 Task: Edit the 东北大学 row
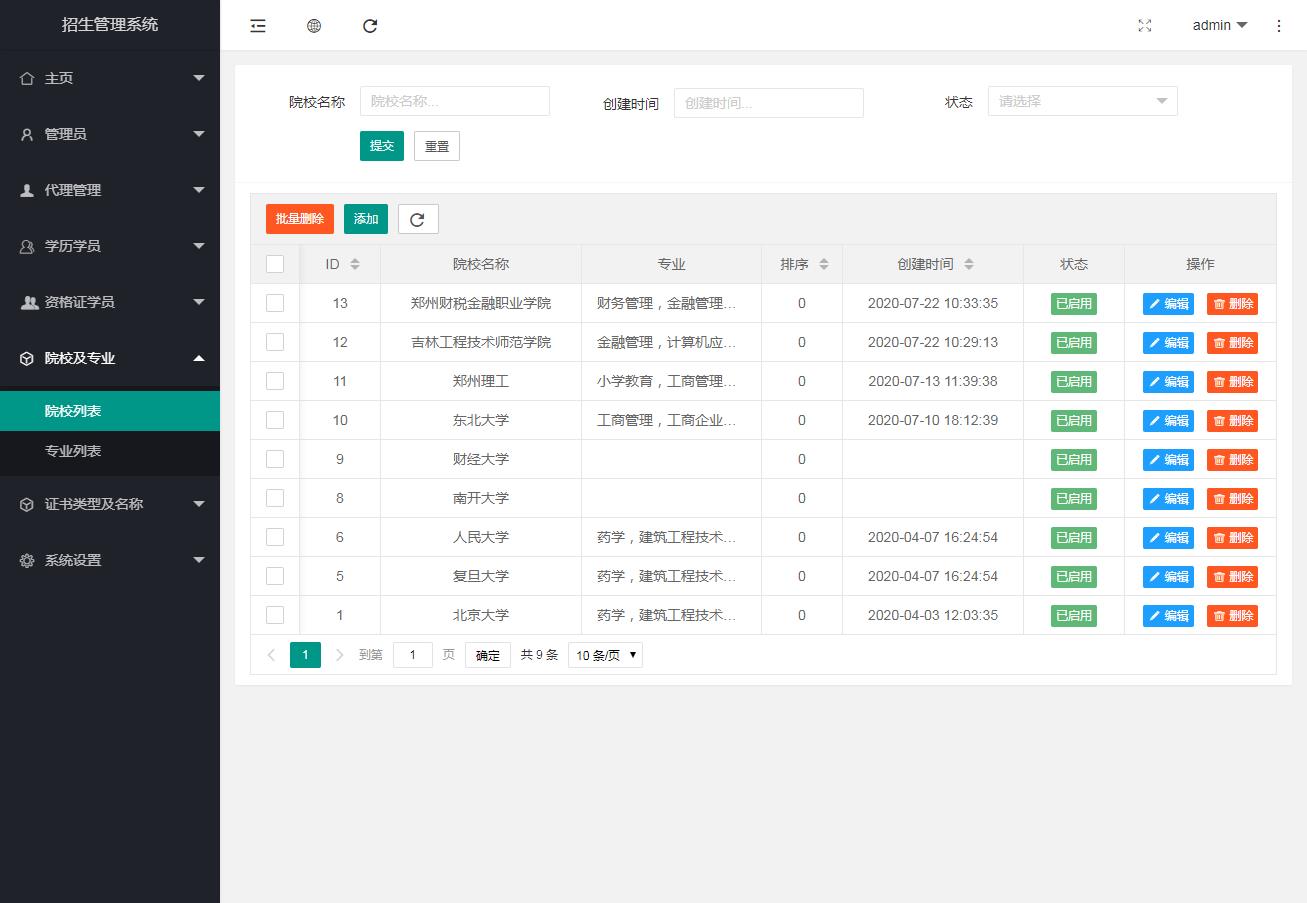pos(1168,421)
